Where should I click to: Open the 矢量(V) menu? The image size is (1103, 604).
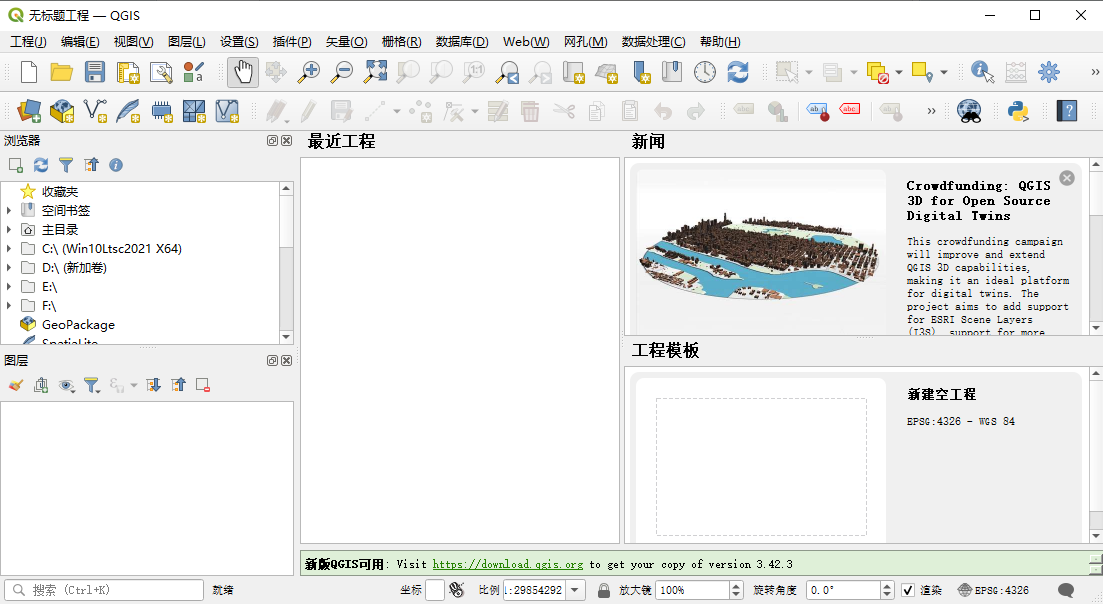pos(346,41)
